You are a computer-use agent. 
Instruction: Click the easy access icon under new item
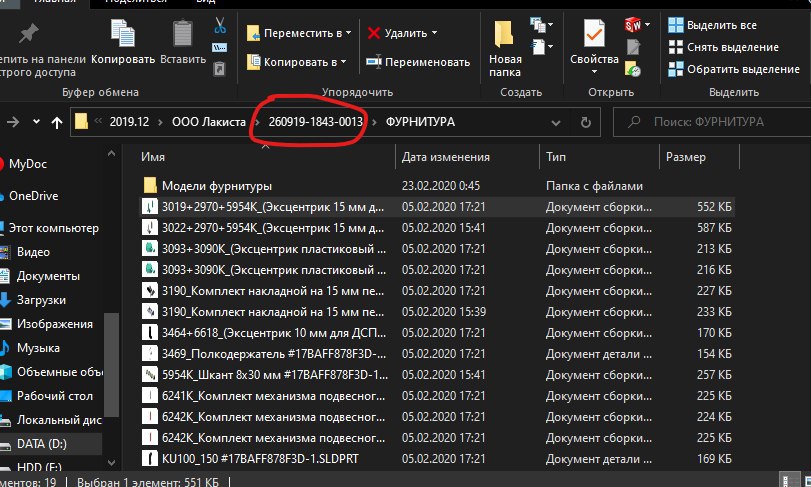[538, 47]
